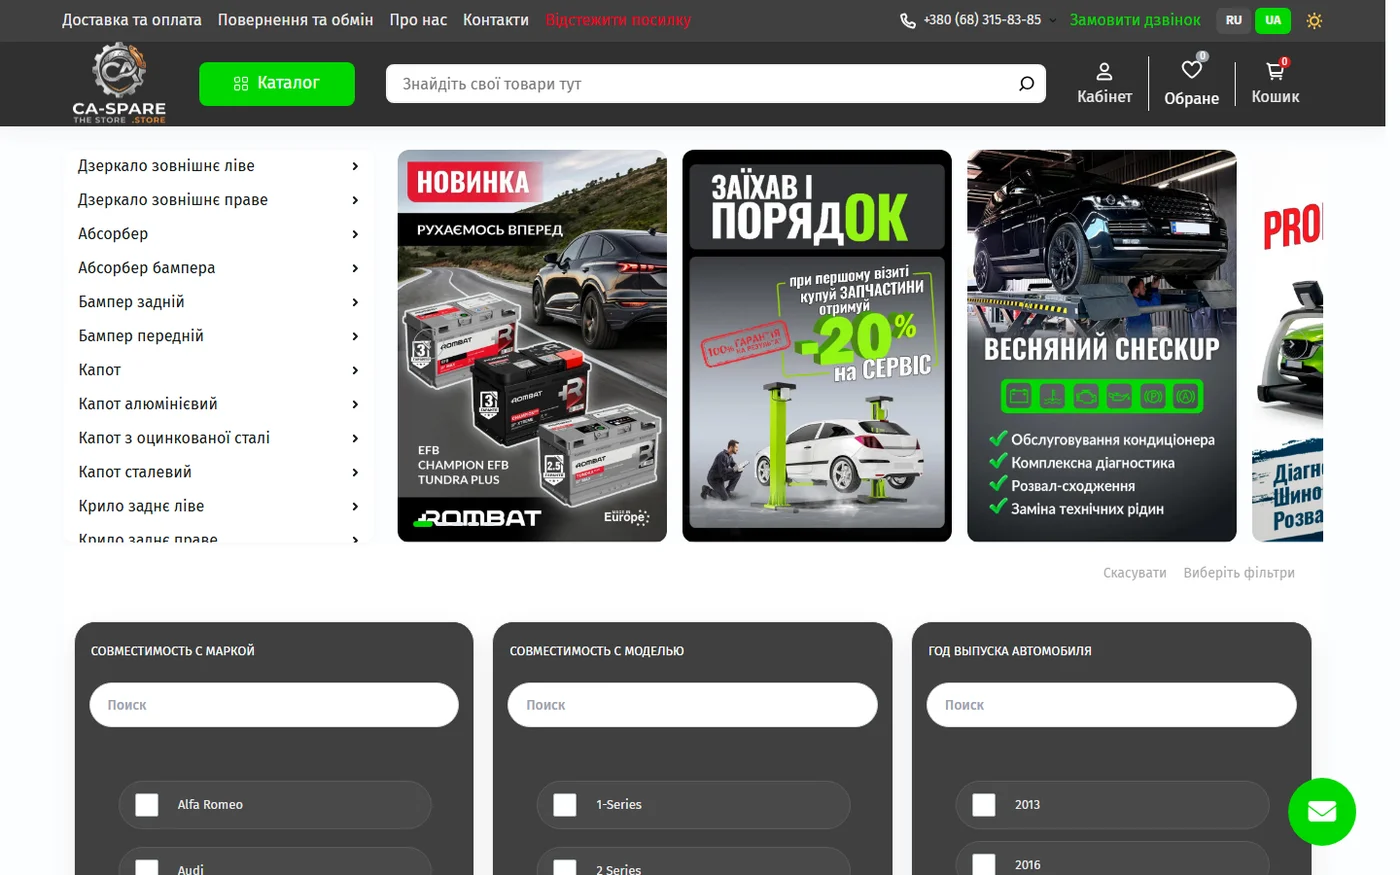This screenshot has width=1400, height=875.
Task: Expand the Капот category chevron
Action: click(x=355, y=370)
